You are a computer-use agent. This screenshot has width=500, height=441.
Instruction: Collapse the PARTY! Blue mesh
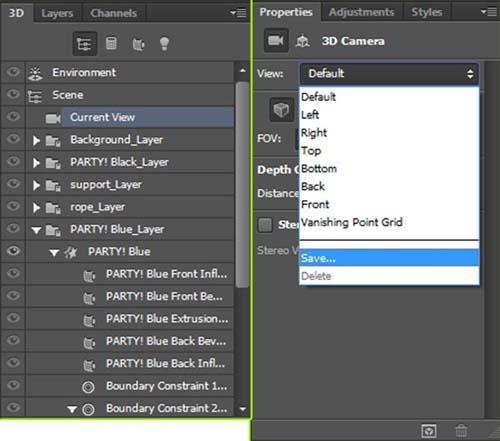click(x=54, y=253)
